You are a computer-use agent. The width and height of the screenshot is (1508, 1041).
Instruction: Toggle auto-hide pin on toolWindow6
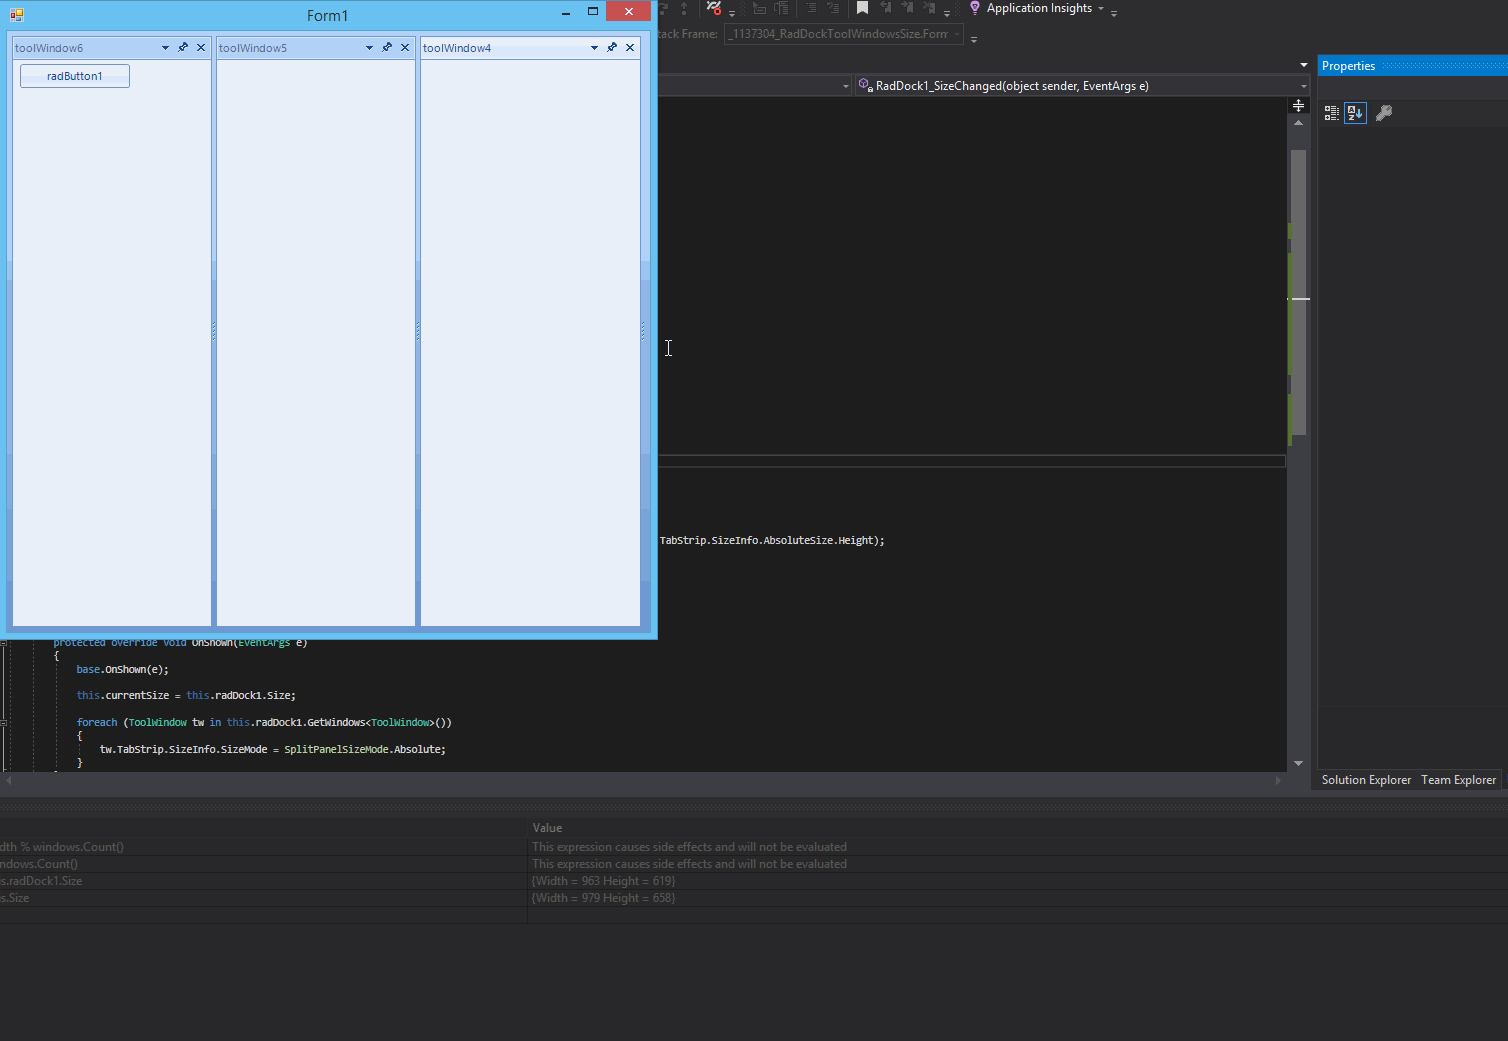(x=183, y=47)
